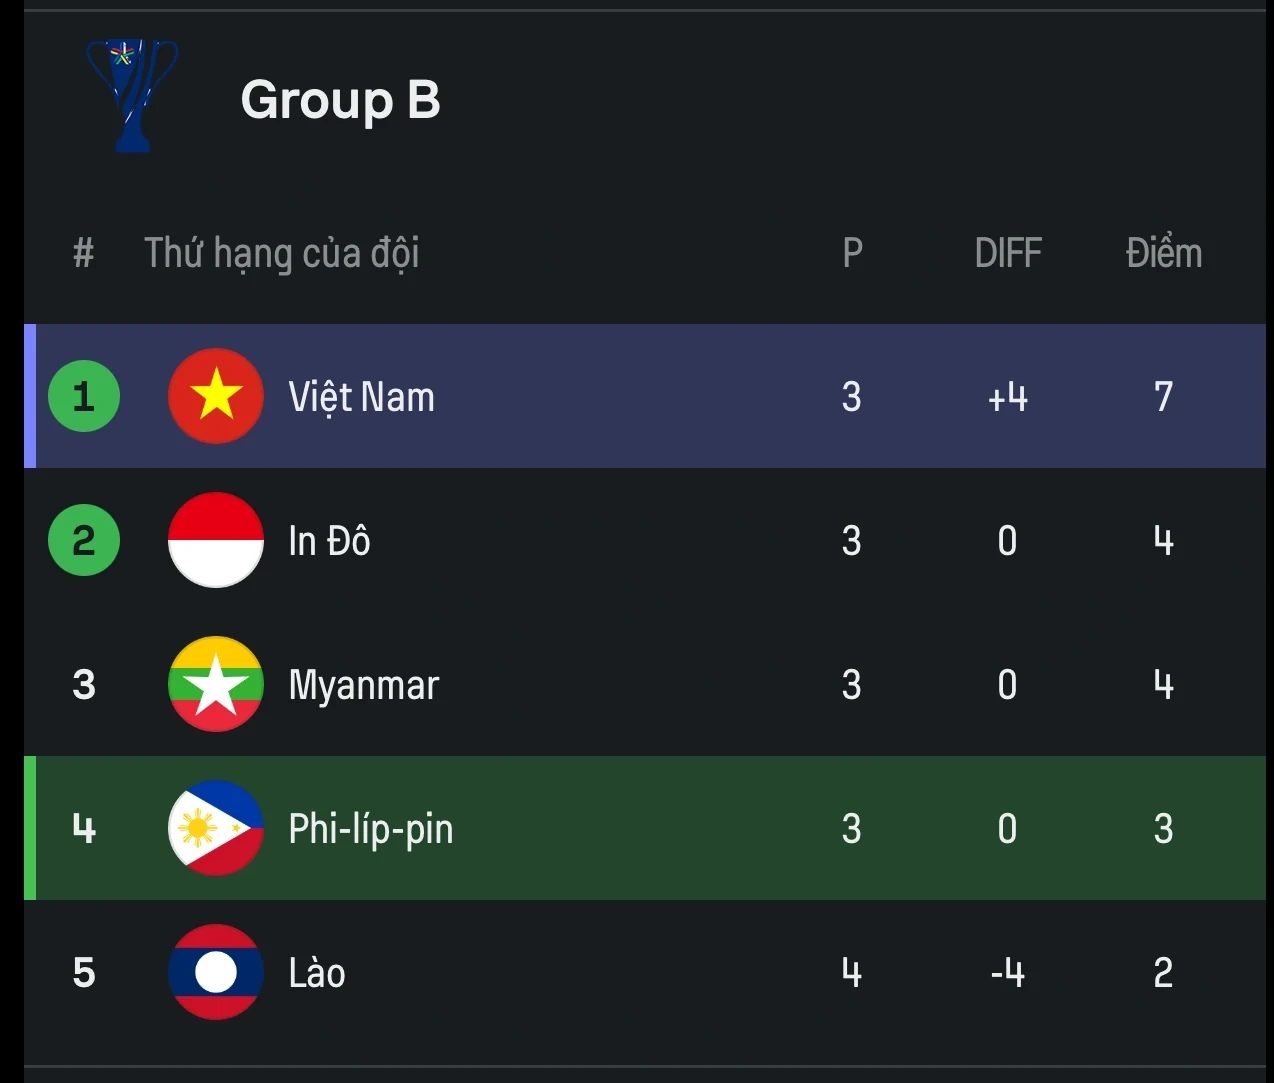Viewport: 1274px width, 1083px height.
Task: Open the Group B heading
Action: [x=340, y=100]
